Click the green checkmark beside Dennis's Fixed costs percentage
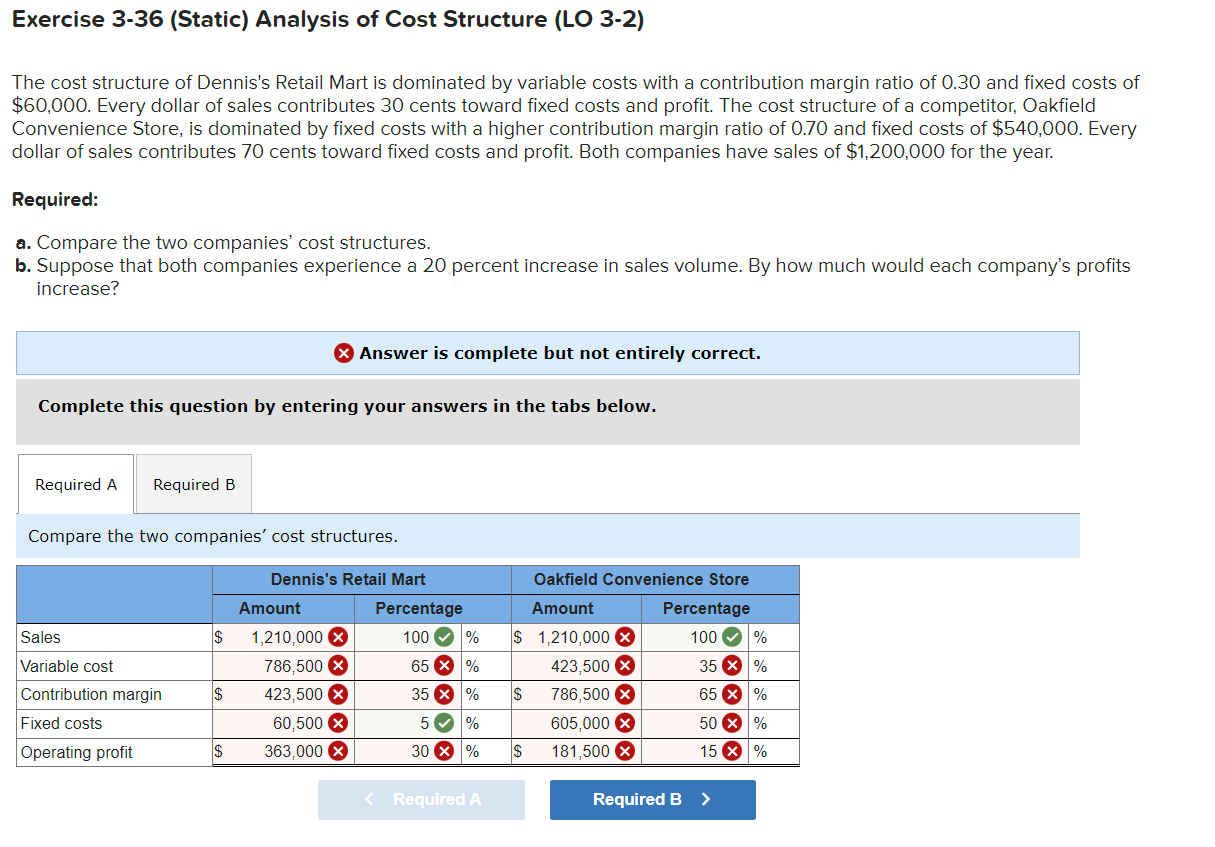This screenshot has height=847, width=1215. tap(444, 722)
